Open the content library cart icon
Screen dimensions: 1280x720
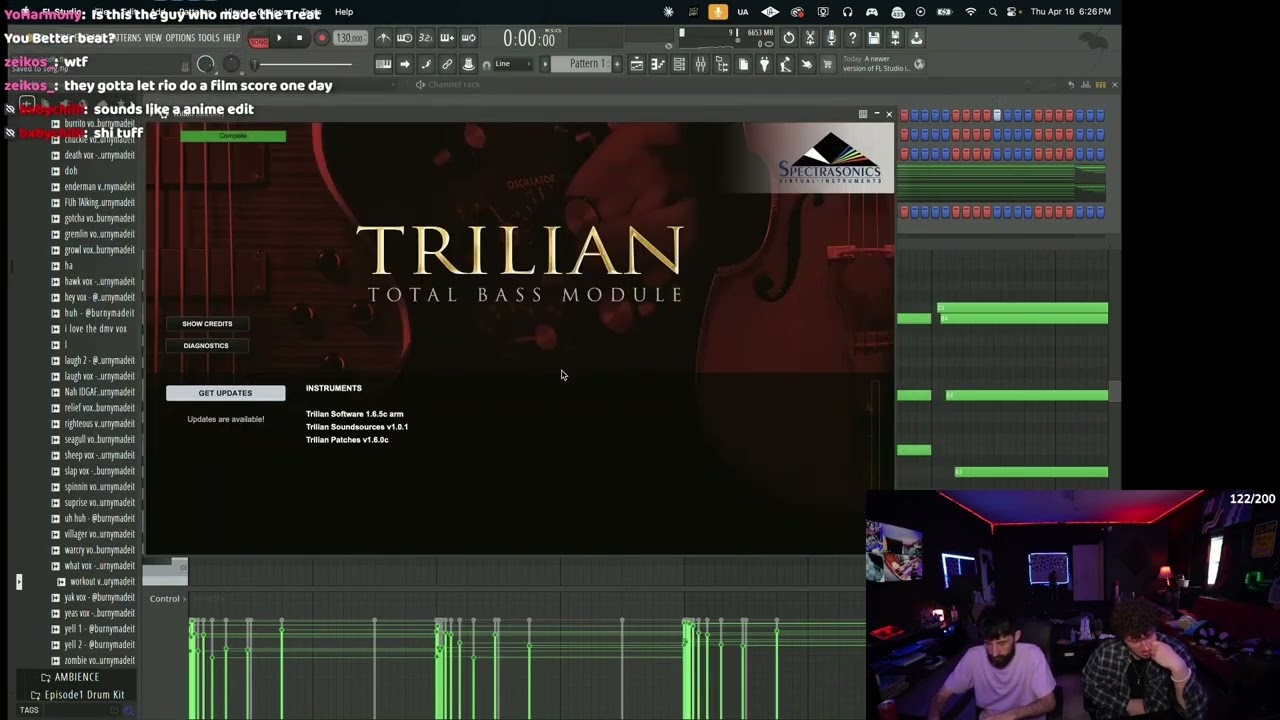tap(827, 64)
